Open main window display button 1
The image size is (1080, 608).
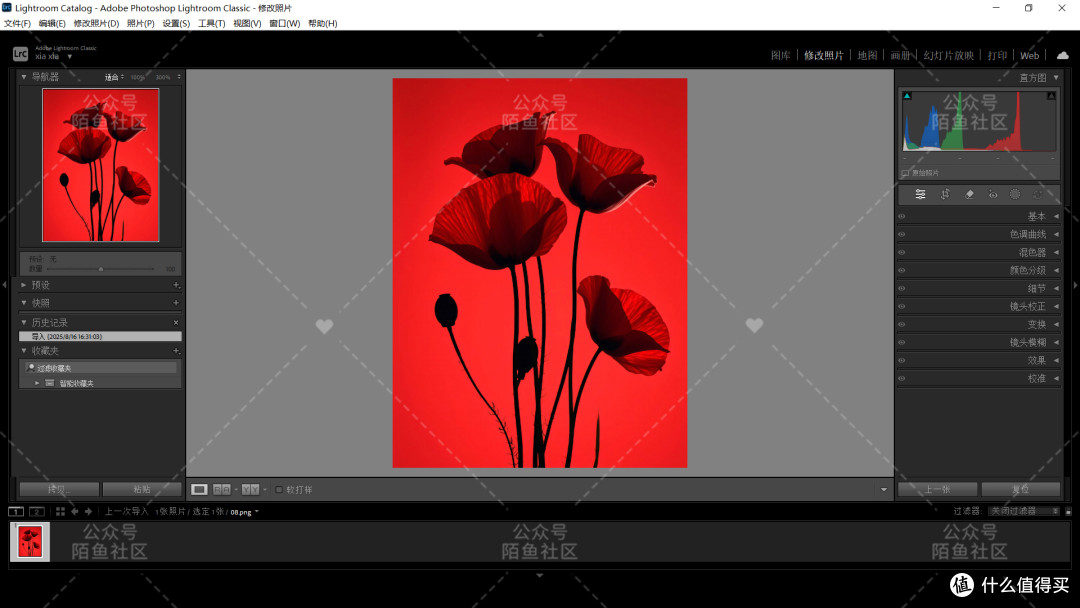(16, 512)
